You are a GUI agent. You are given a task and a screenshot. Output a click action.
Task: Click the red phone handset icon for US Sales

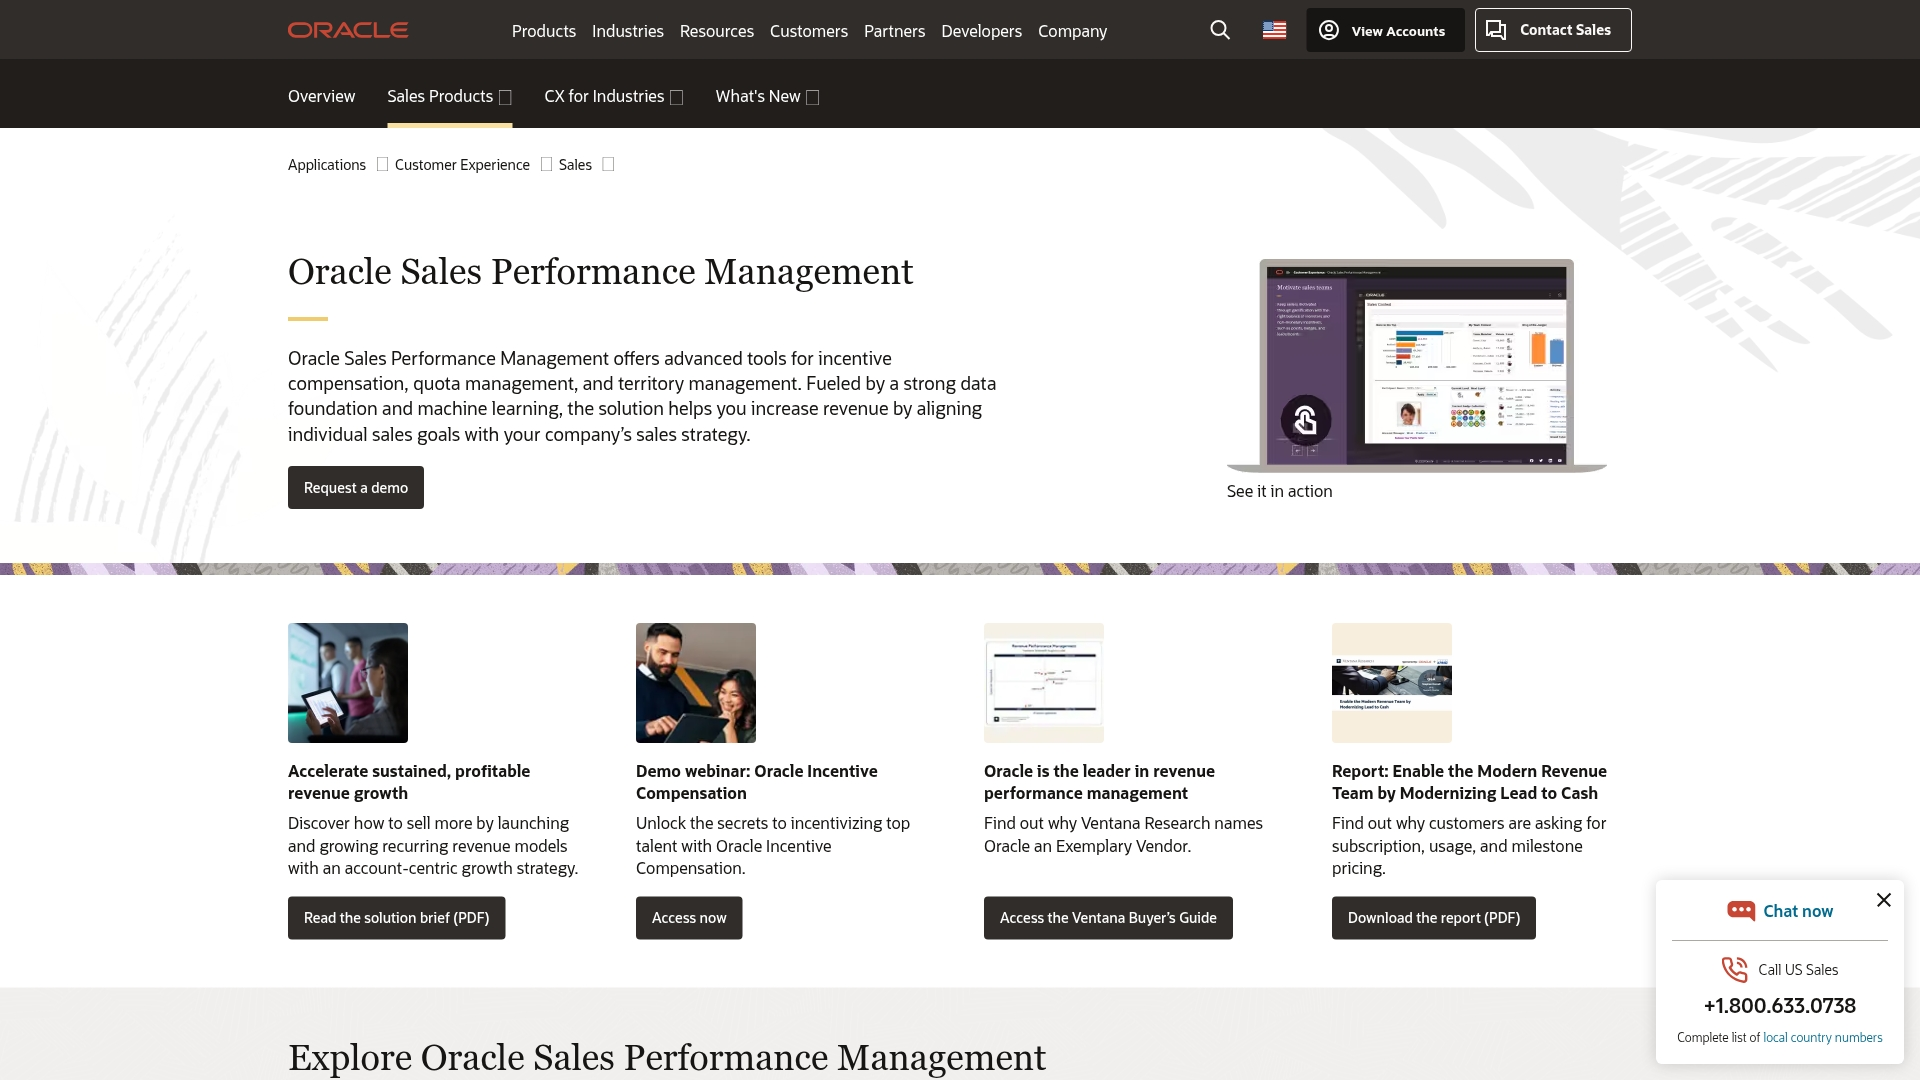click(1734, 969)
